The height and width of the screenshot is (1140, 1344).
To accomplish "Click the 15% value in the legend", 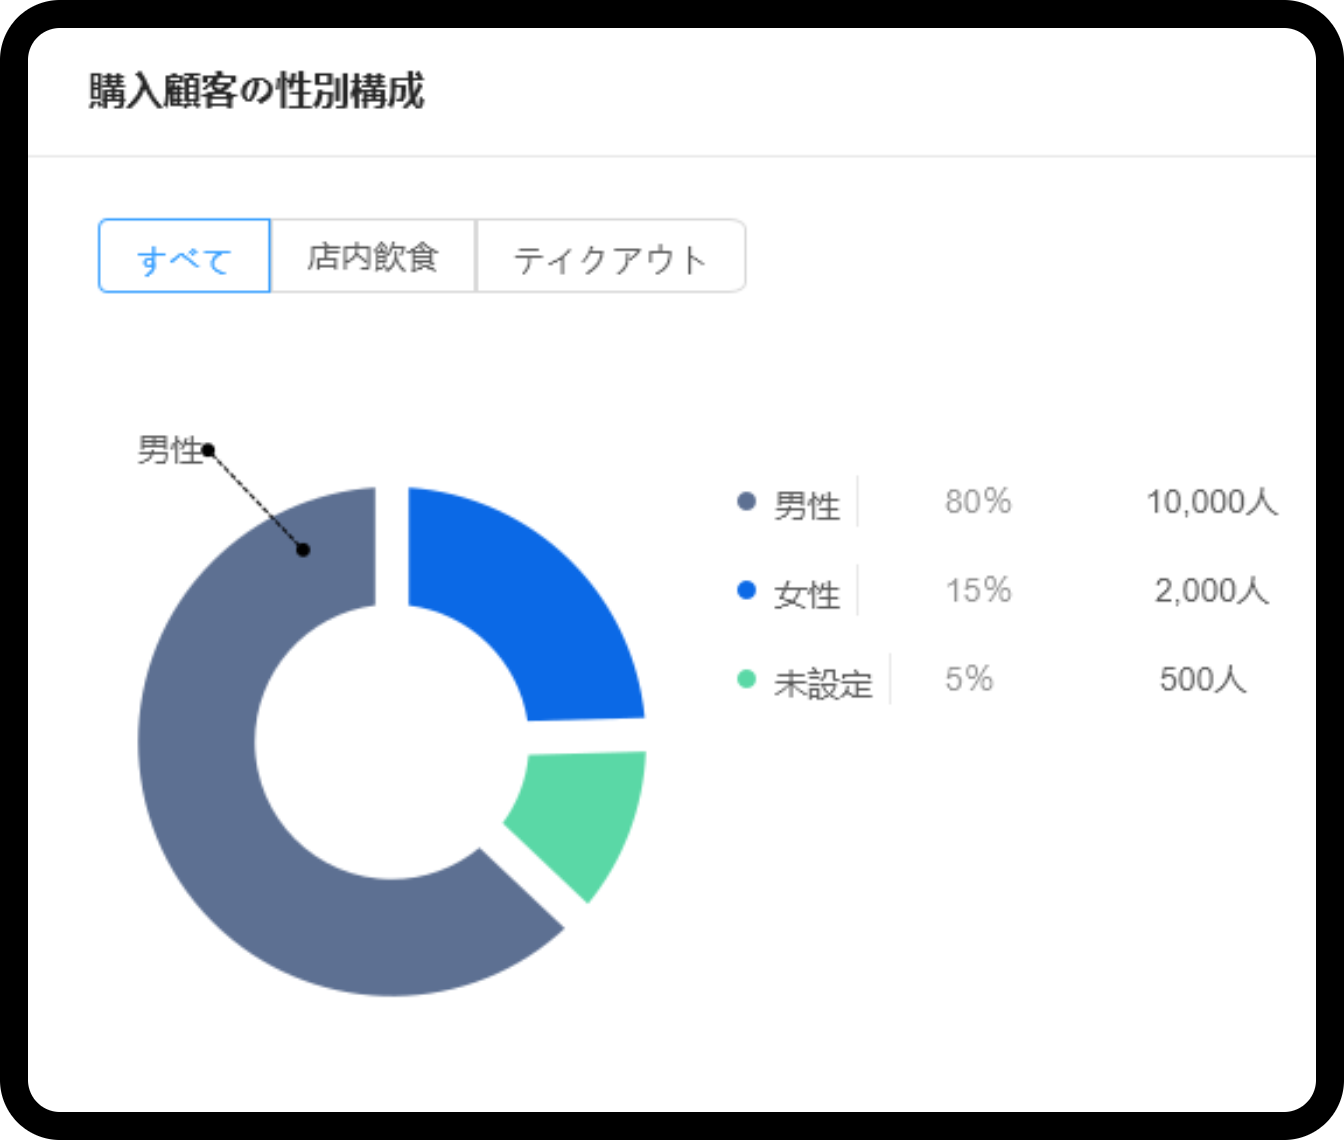I will (977, 591).
